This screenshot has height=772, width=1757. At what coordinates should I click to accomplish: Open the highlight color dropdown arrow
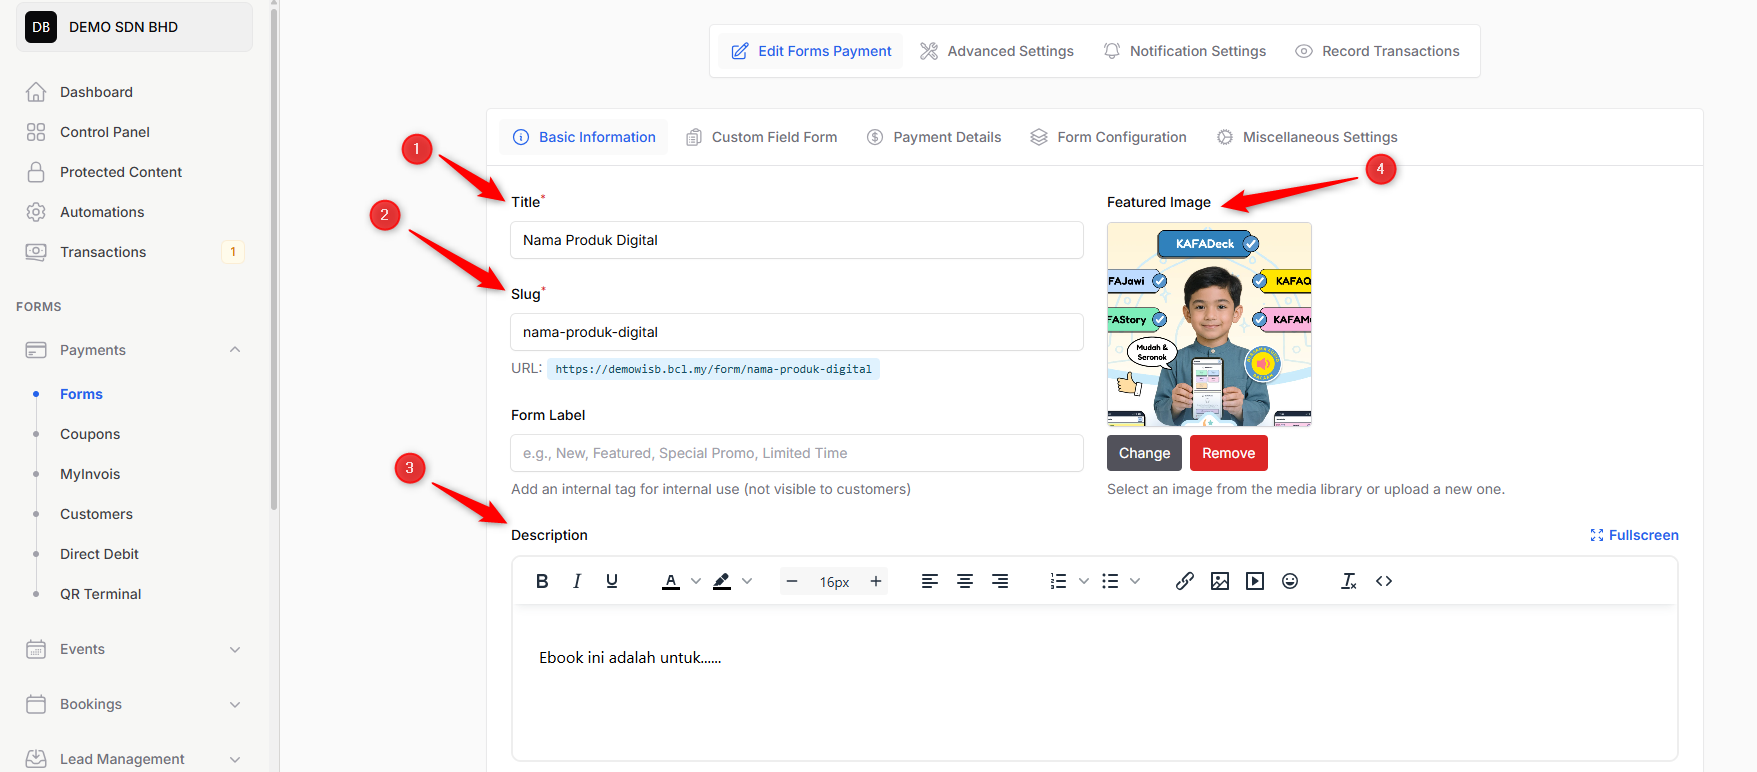pos(747,581)
